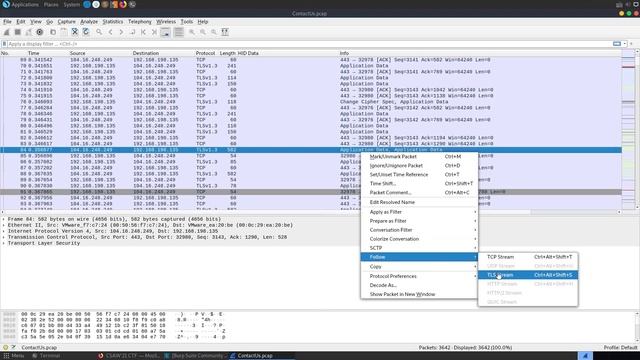Viewport: 640px width, 360px height.
Task: Expand the Apply as Filter submenu
Action: 419,212
